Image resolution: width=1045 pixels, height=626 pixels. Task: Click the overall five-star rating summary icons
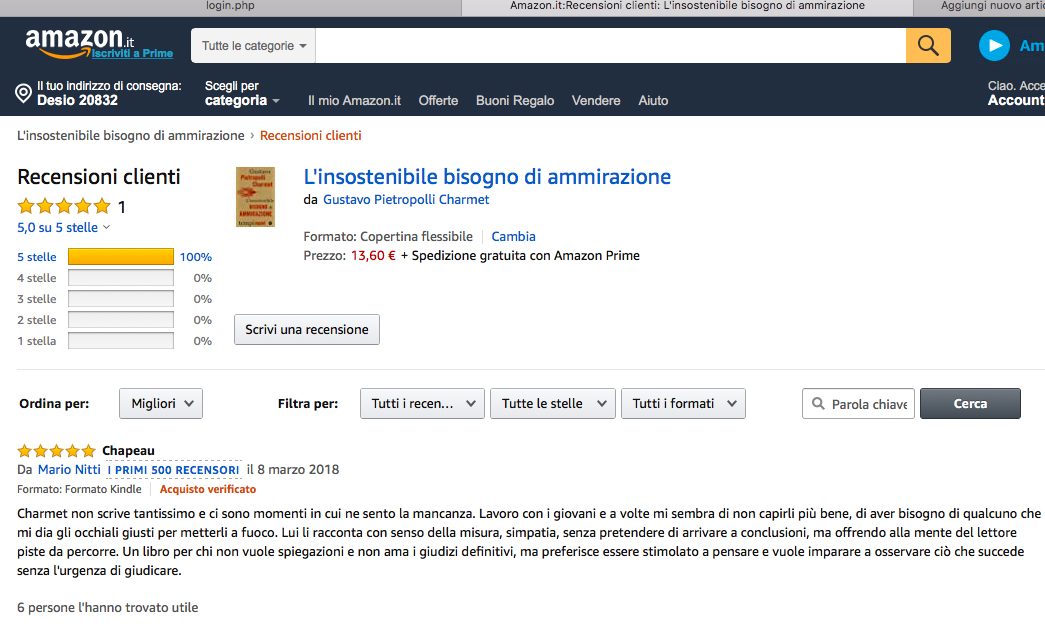[64, 206]
